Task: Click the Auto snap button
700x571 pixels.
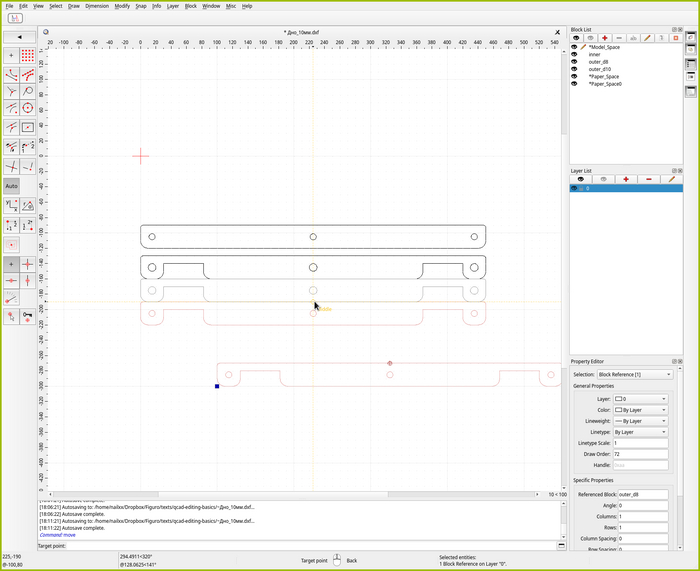Action: tap(11, 186)
